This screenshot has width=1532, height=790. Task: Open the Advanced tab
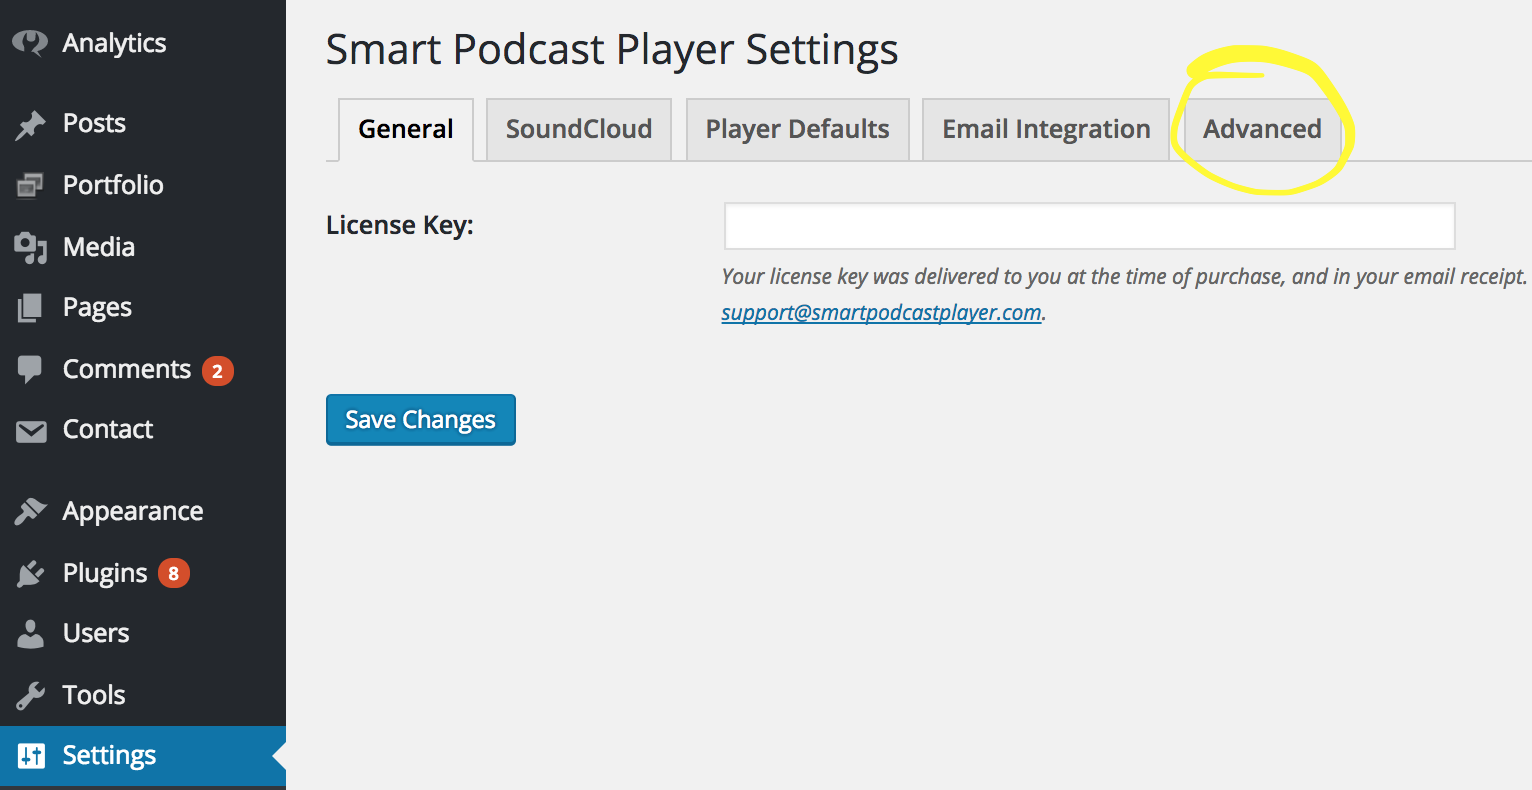1262,129
